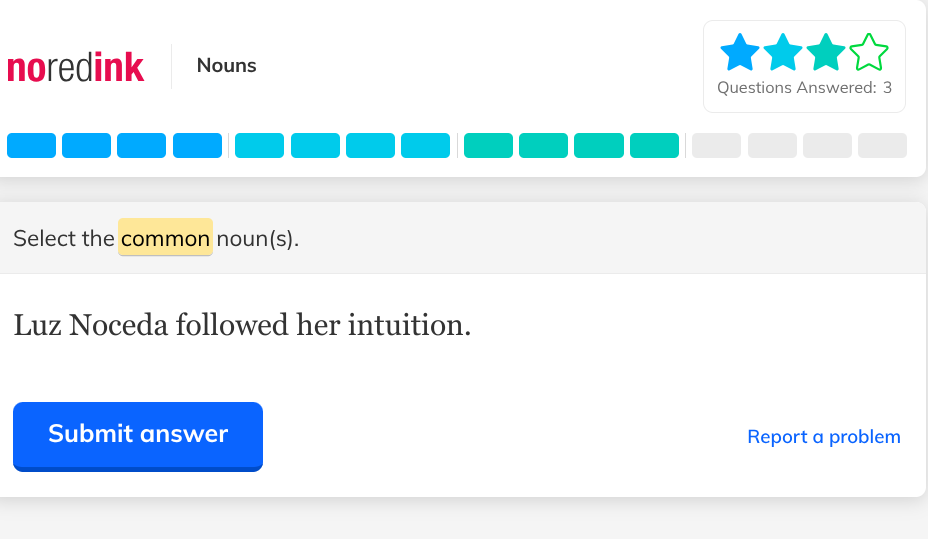Viewport: 928px width, 539px height.
Task: Click the first blue star icon
Action: [x=740, y=53]
